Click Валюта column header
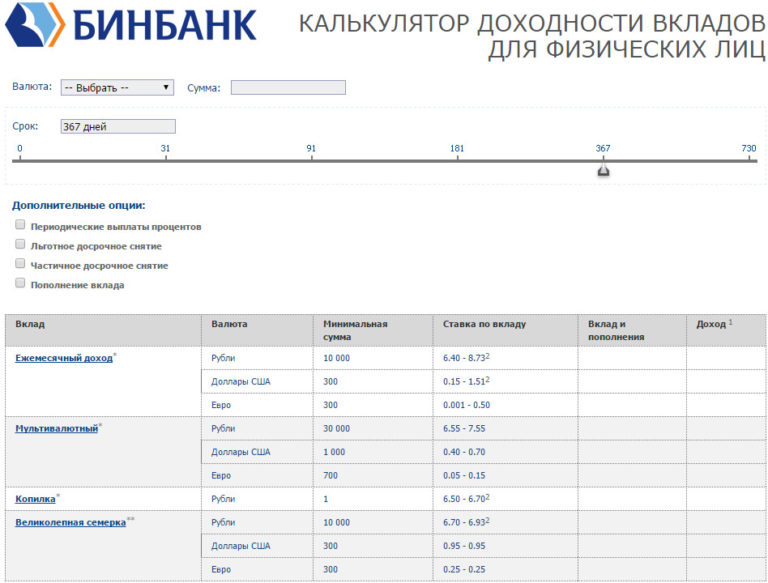768x583 pixels. [257, 331]
